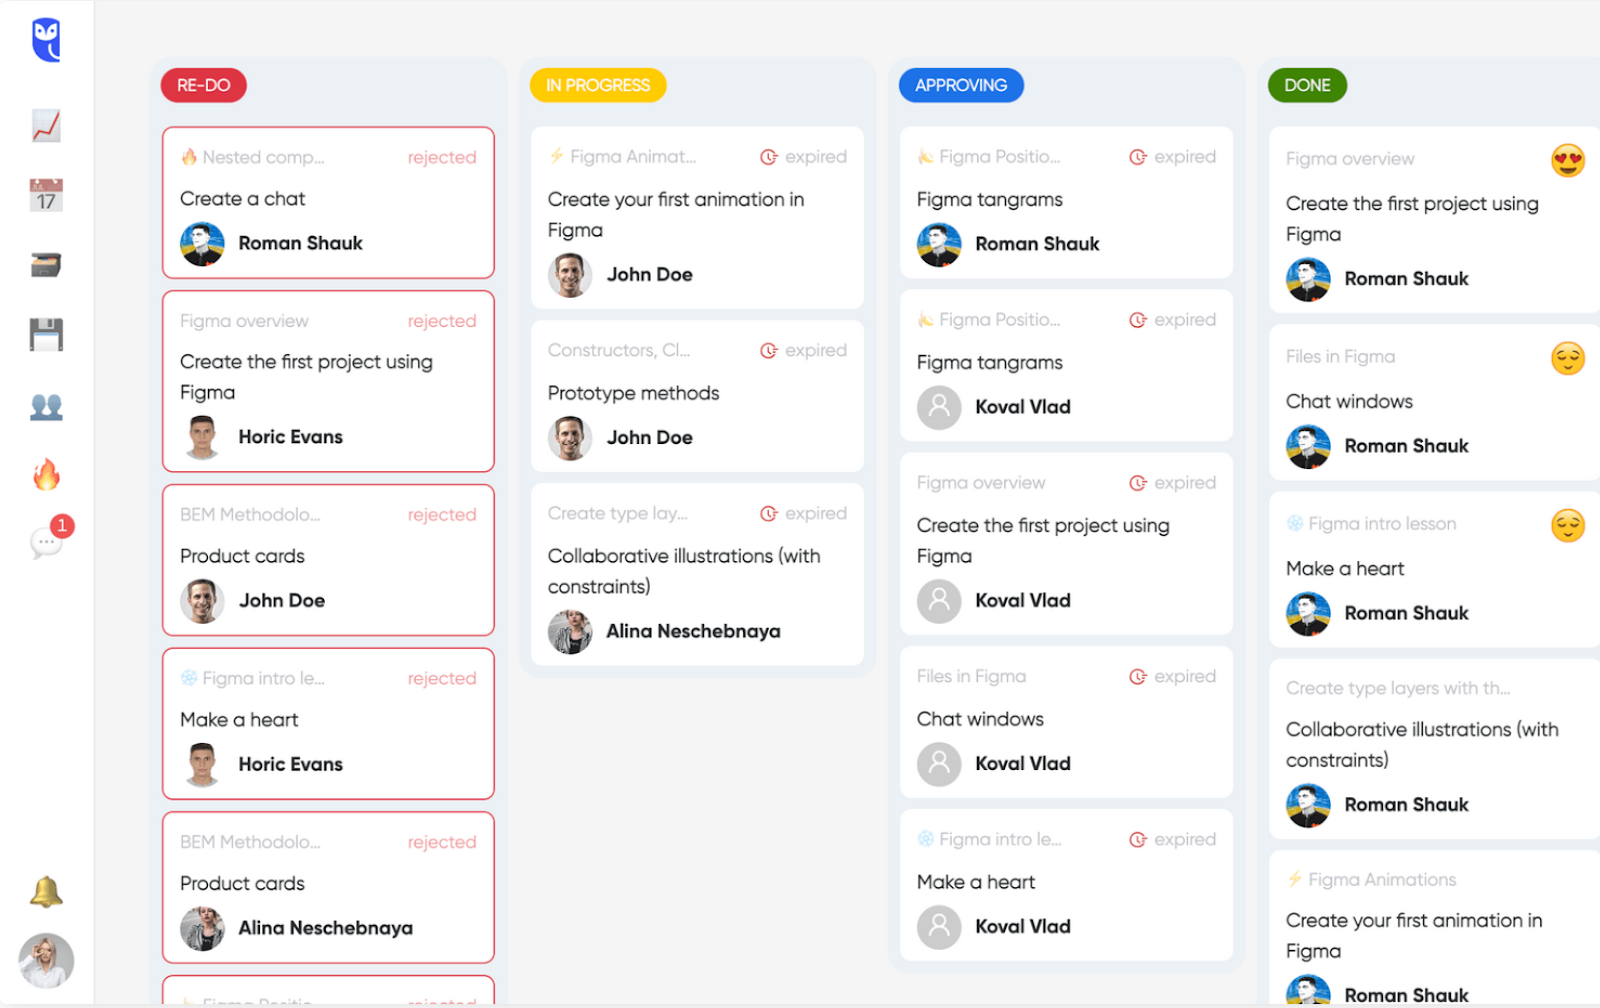The height and width of the screenshot is (1008, 1600).
Task: Click relieved emoji on Files in Figma card
Action: 1568,358
